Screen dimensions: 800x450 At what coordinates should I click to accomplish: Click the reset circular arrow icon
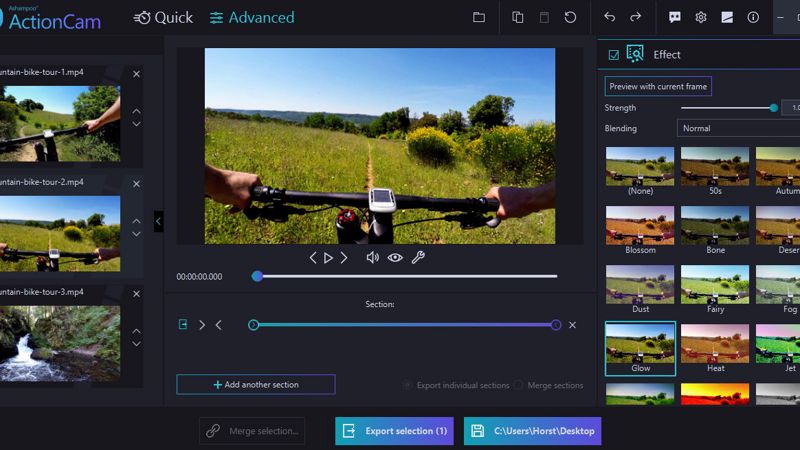click(x=570, y=17)
